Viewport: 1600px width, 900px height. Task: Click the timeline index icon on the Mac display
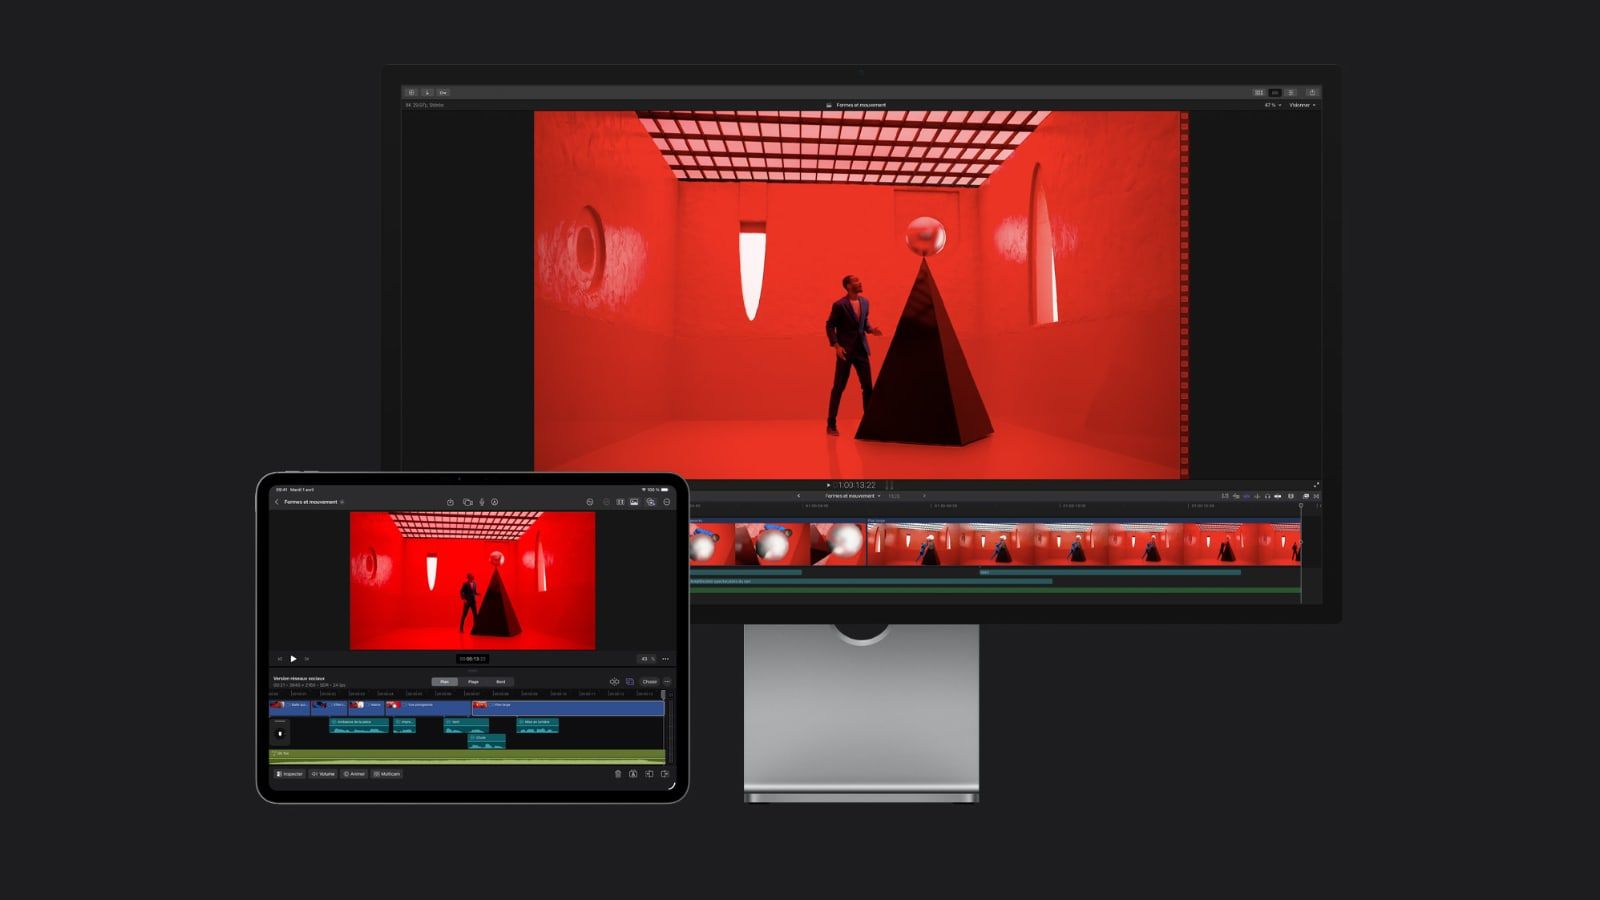1226,496
